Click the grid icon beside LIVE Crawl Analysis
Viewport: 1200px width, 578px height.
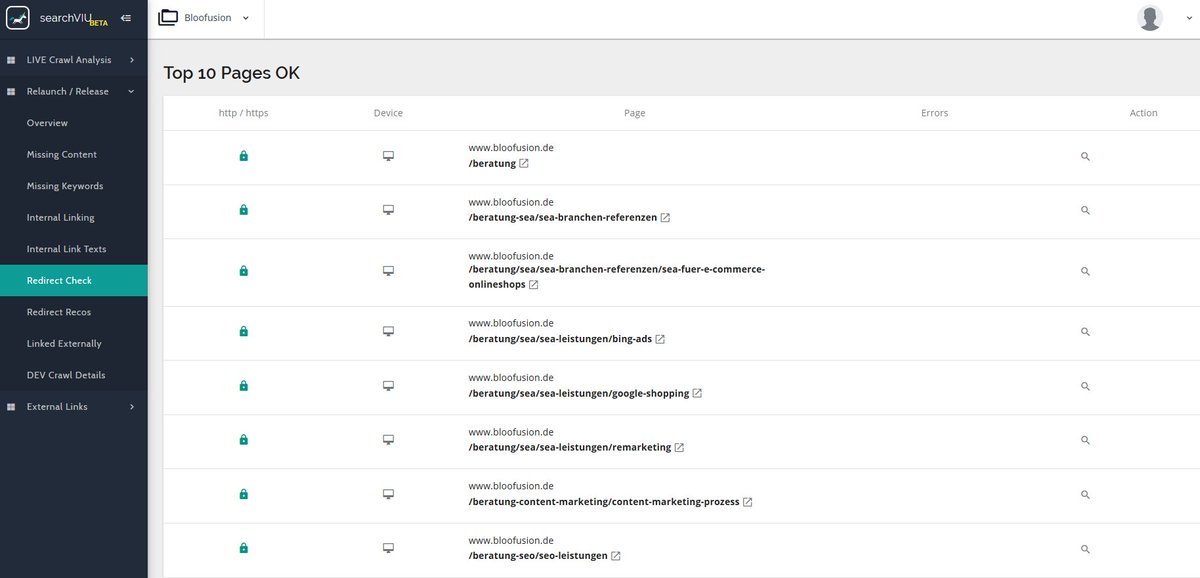(11, 60)
